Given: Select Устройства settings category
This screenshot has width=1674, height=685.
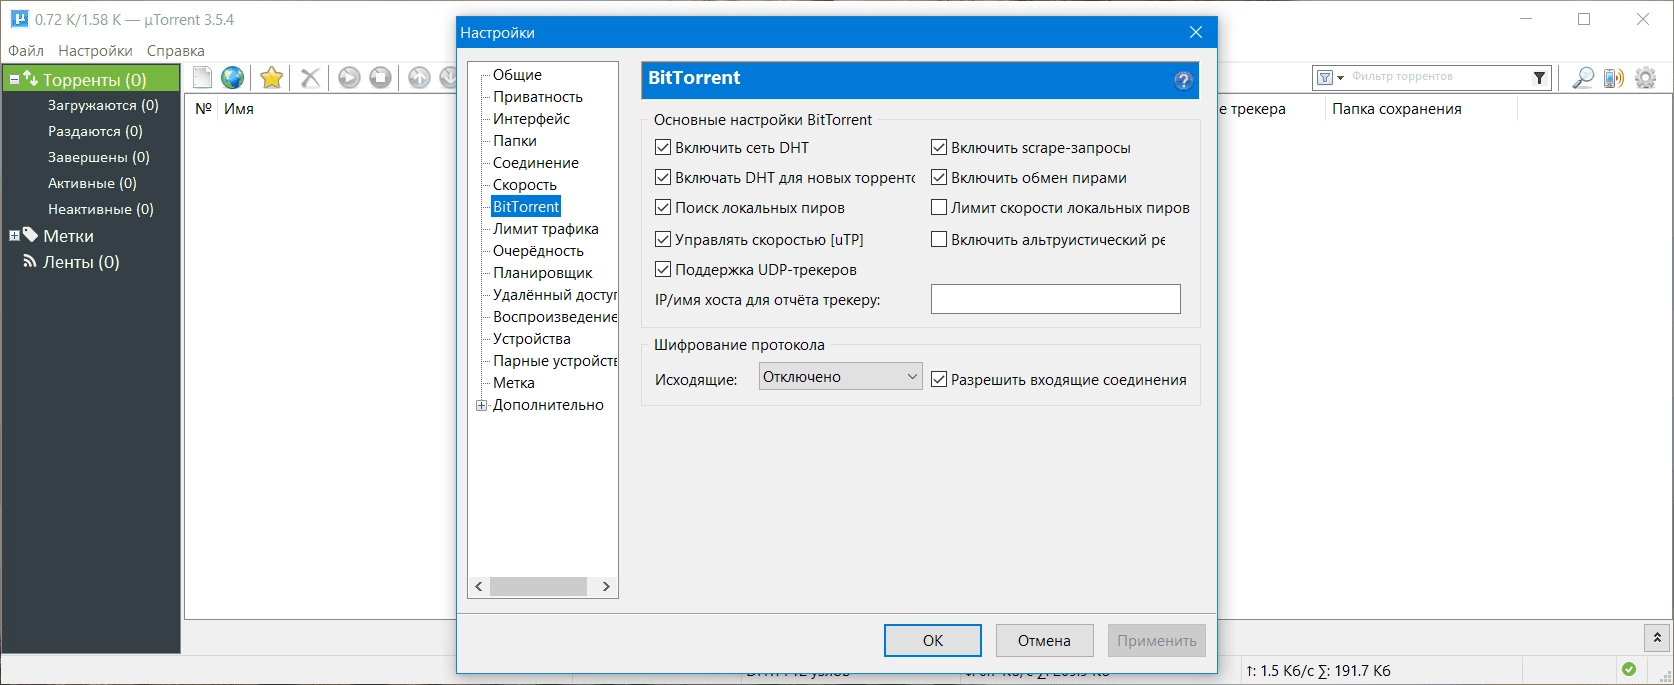Looking at the screenshot, I should (x=531, y=338).
